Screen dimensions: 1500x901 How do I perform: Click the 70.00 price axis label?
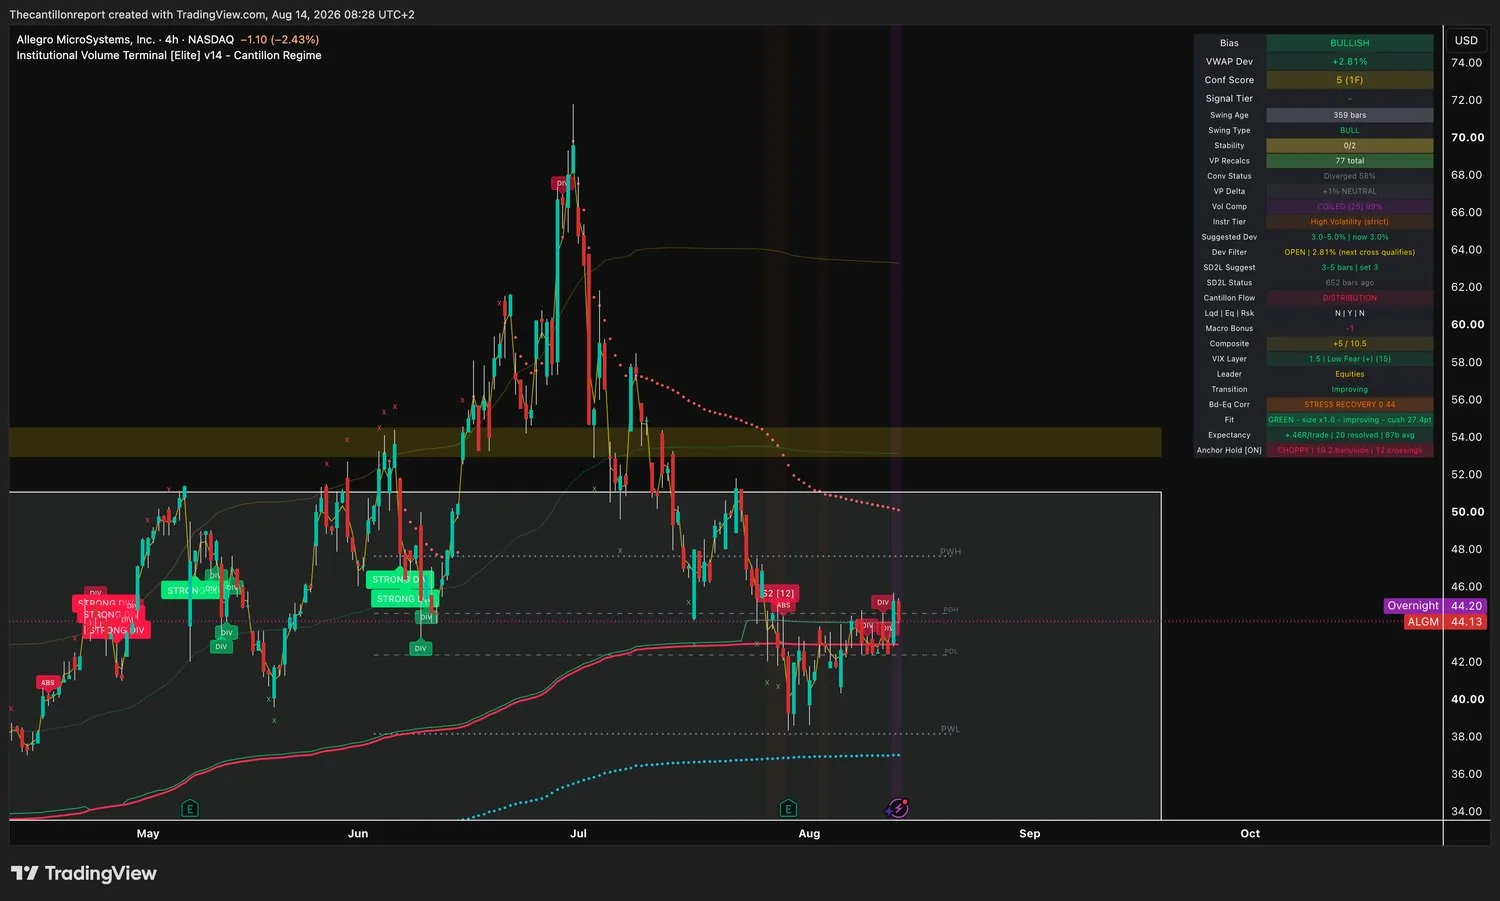click(x=1467, y=138)
